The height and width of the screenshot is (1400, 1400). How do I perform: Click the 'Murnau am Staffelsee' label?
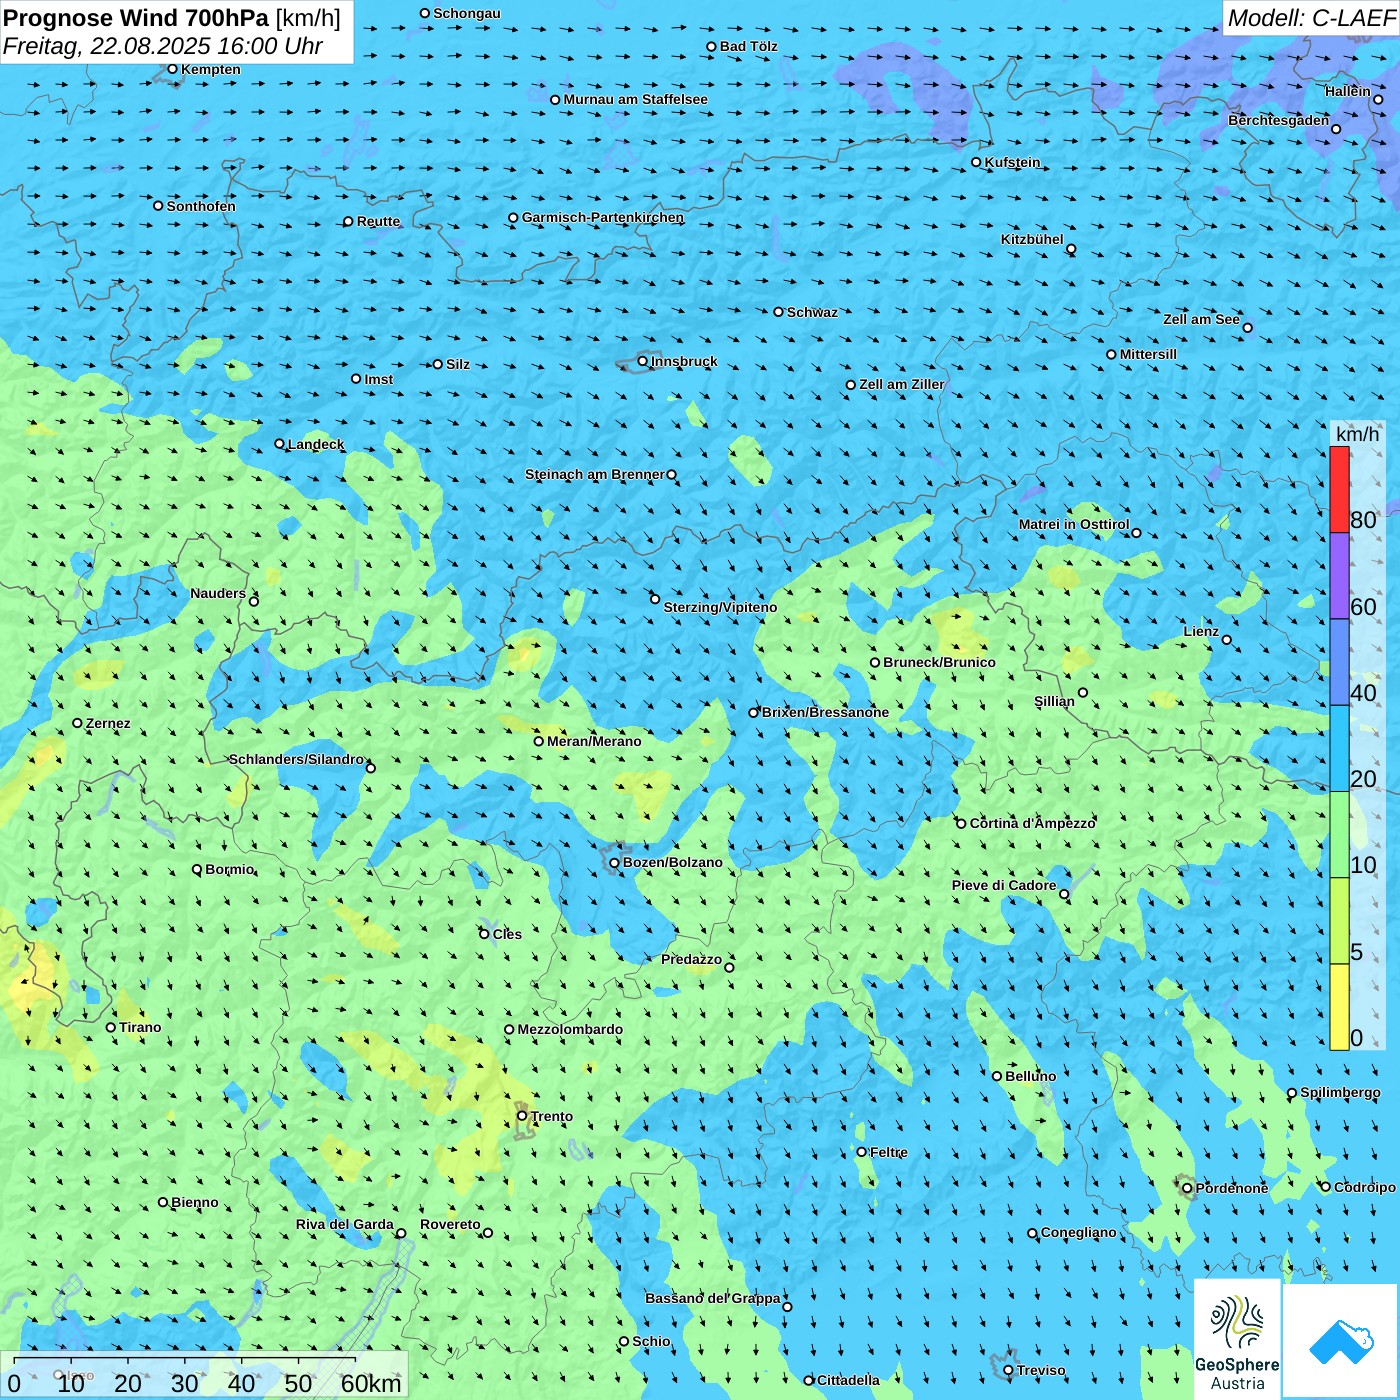[635, 99]
